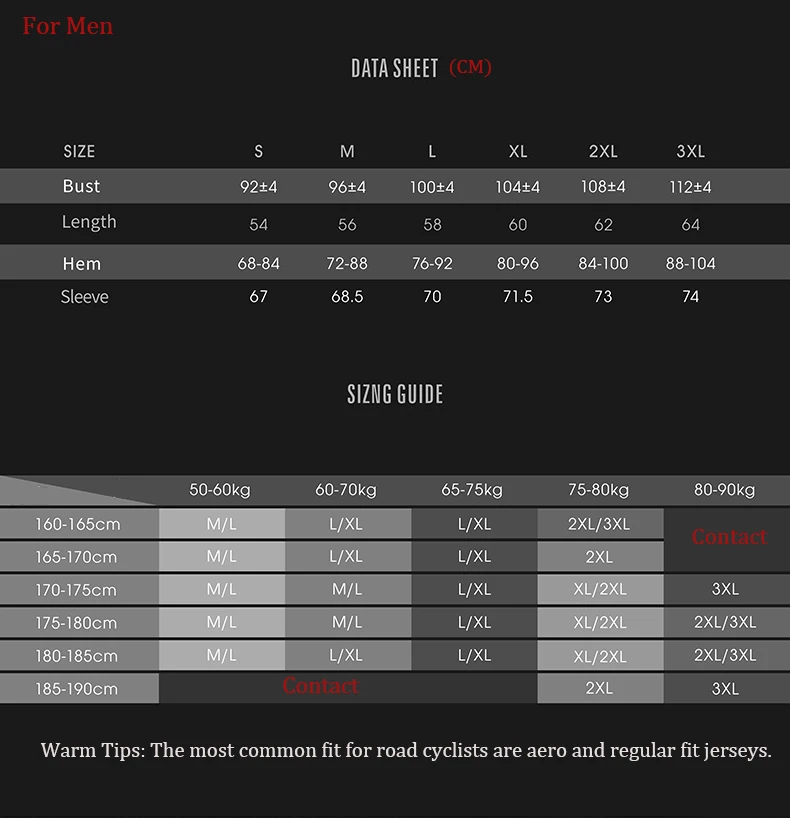Viewport: 790px width, 818px height.
Task: Select the S size column header
Action: [258, 151]
